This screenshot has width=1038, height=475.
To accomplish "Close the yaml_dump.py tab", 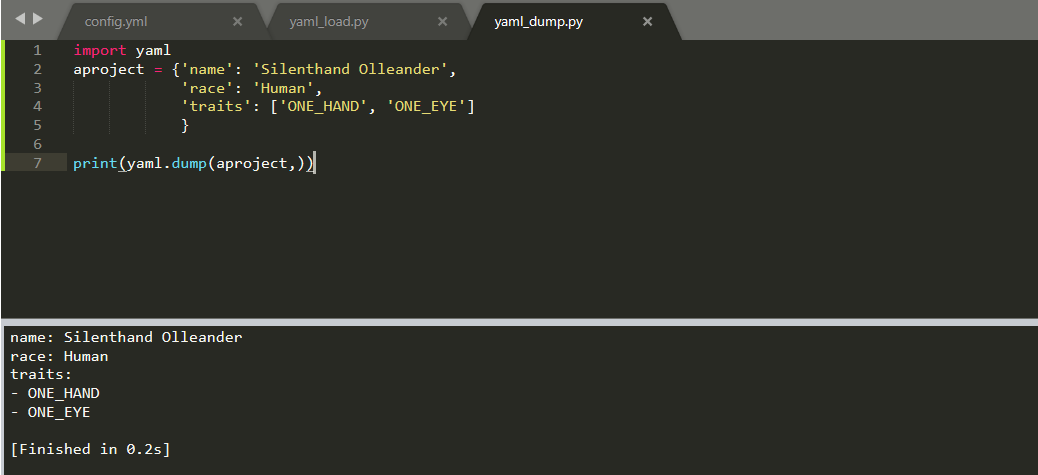I will coord(647,22).
